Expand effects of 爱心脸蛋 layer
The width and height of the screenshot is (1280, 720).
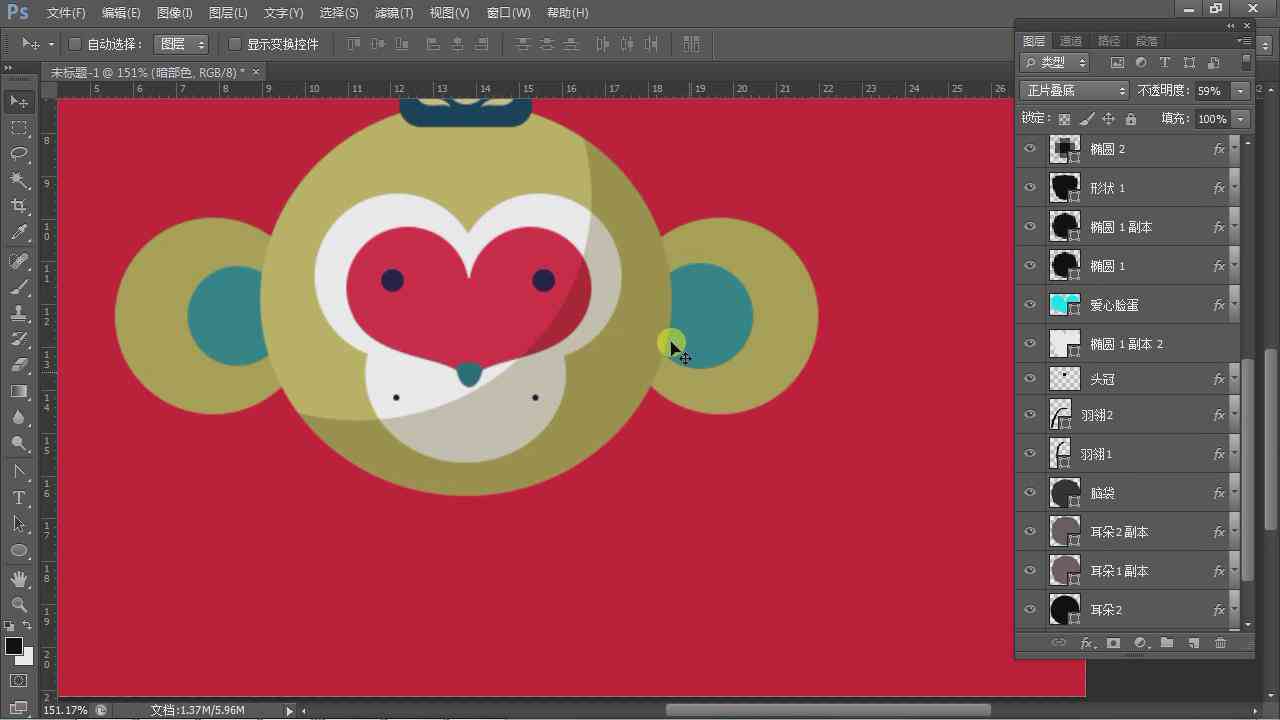coord(1234,305)
